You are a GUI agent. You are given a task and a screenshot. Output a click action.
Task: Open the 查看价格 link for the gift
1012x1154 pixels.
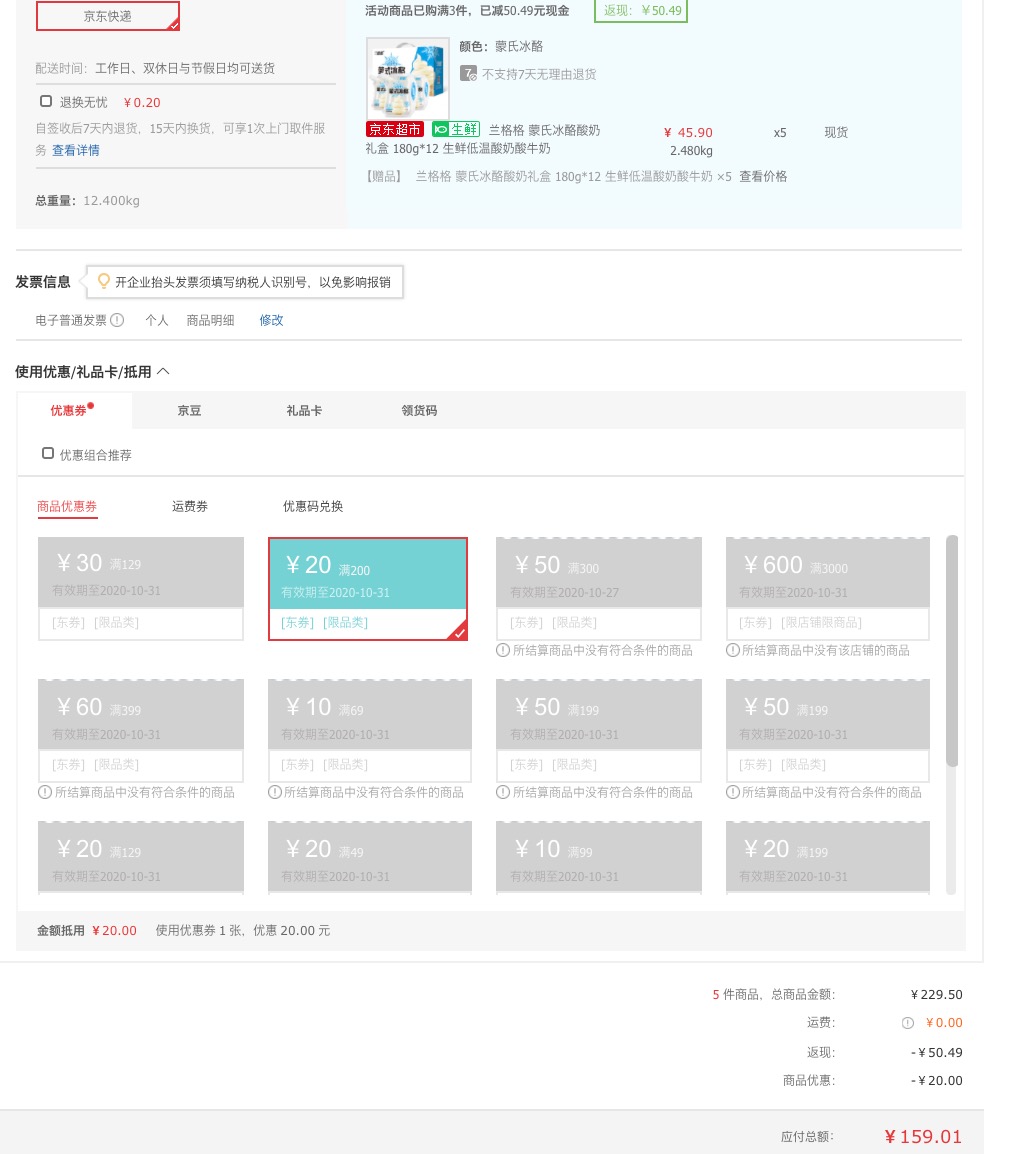pyautogui.click(x=763, y=177)
